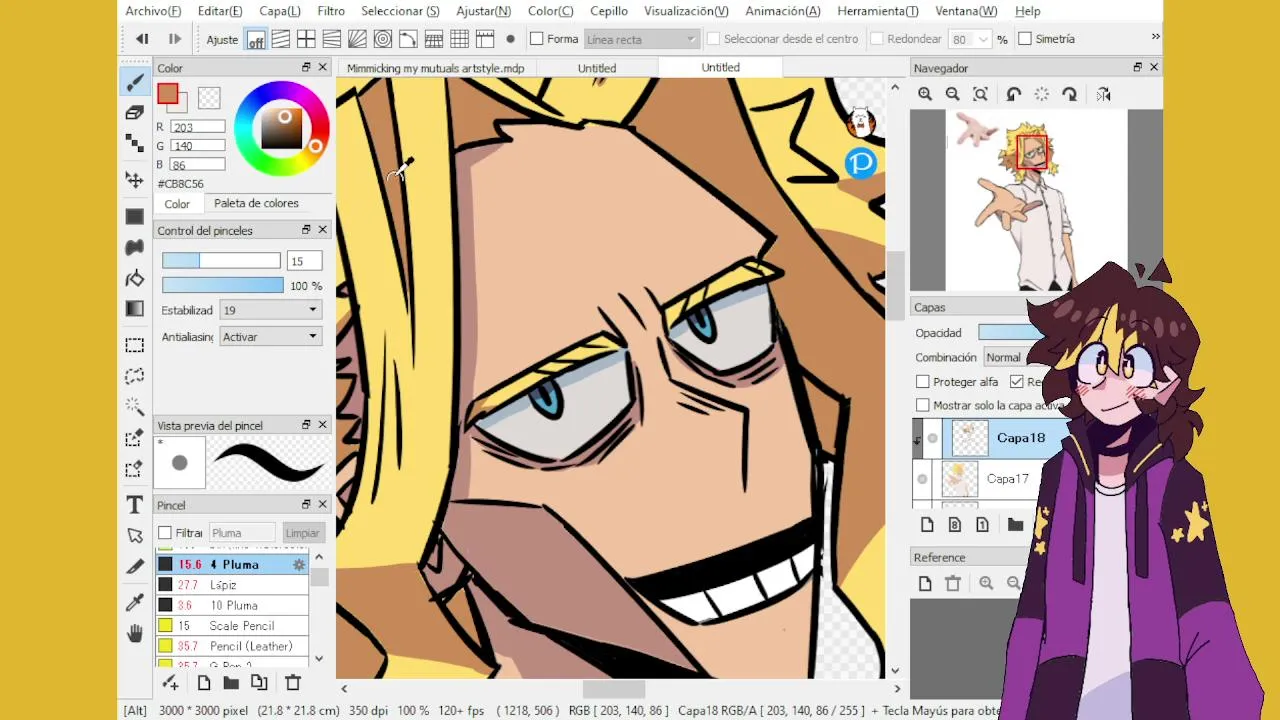1280x720 pixels.
Task: Select the Fill rectangle tool
Action: tap(135, 216)
